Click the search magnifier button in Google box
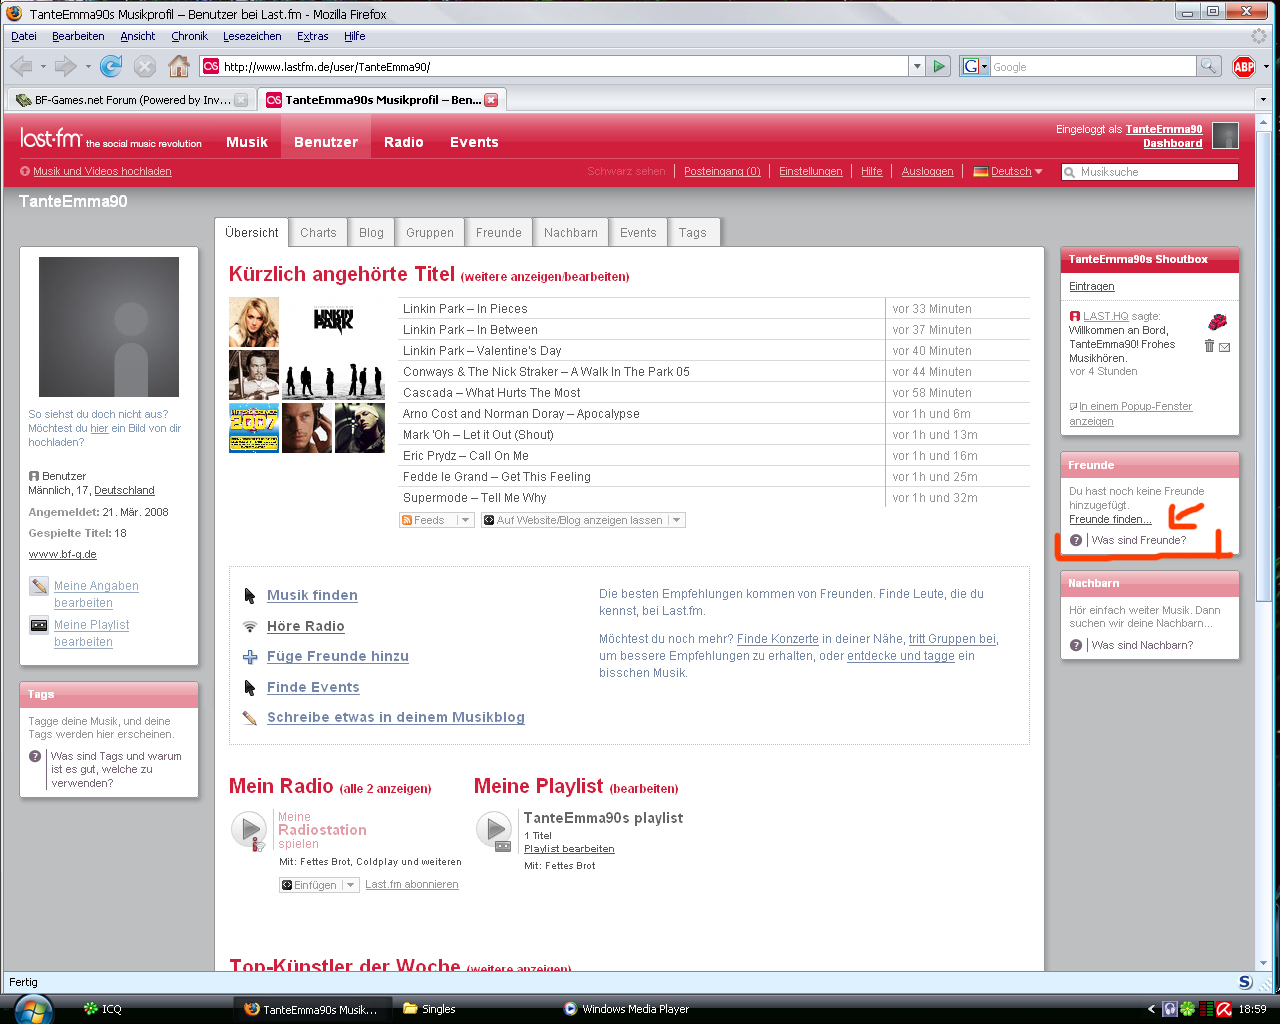 point(1208,67)
